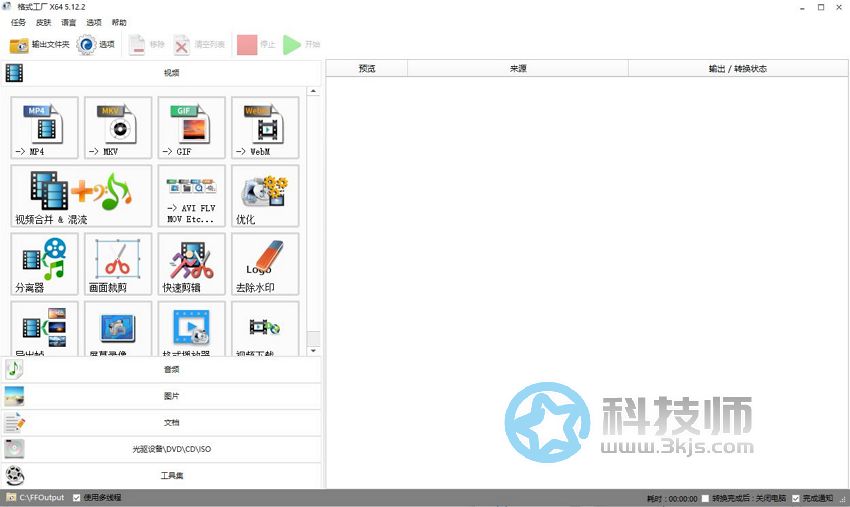Choose the -> MP4 conversion icon
The height and width of the screenshot is (507, 850).
pos(44,127)
